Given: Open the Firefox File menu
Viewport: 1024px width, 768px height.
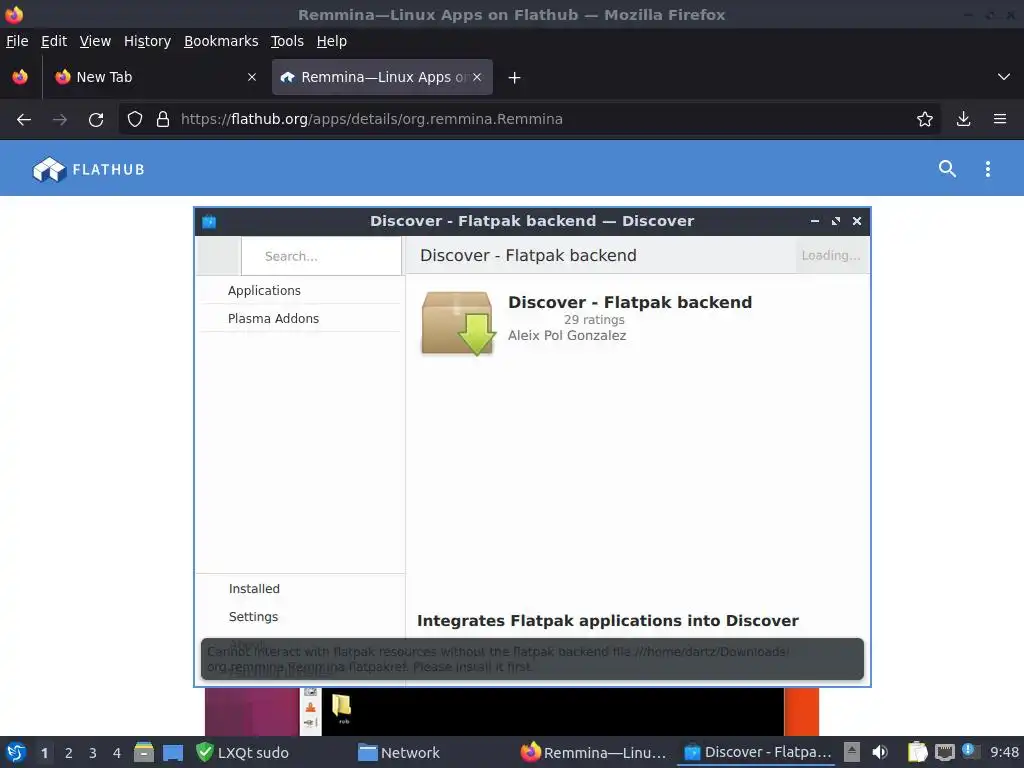Looking at the screenshot, I should (17, 41).
